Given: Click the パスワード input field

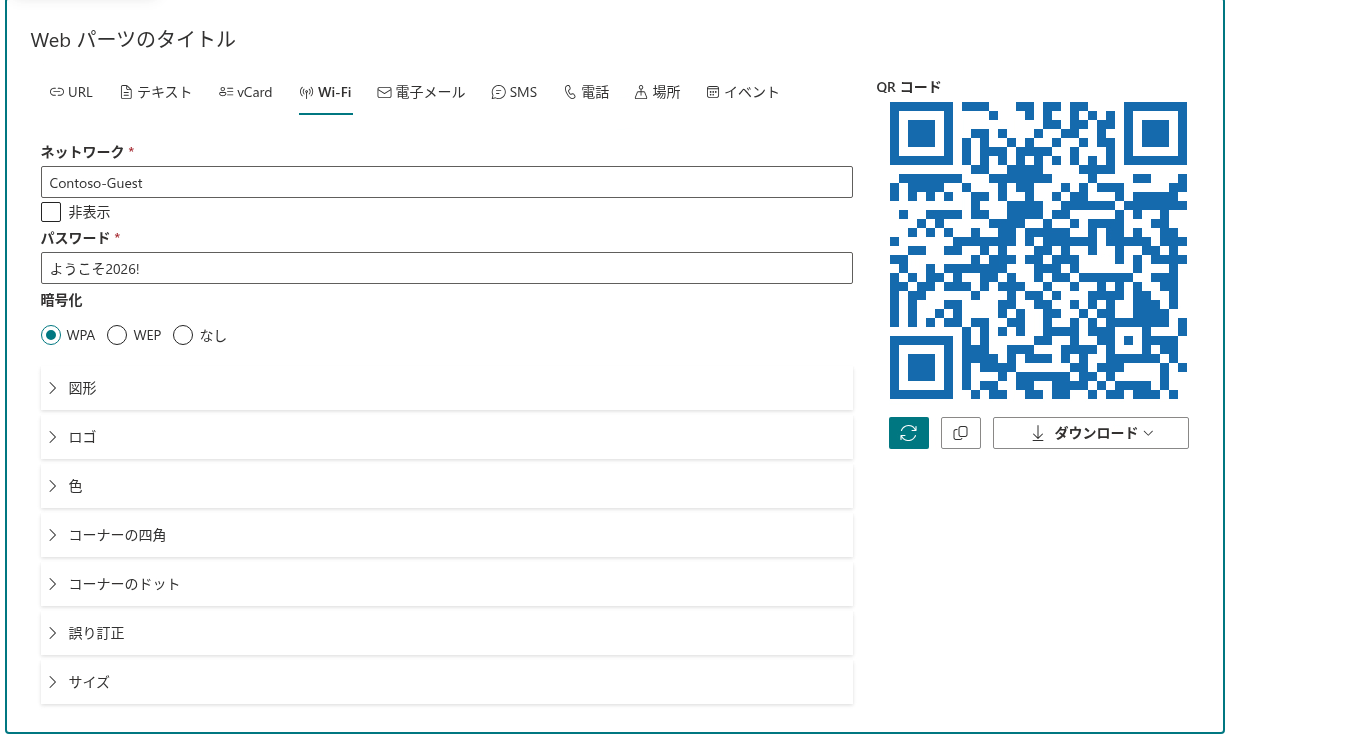Looking at the screenshot, I should (447, 268).
